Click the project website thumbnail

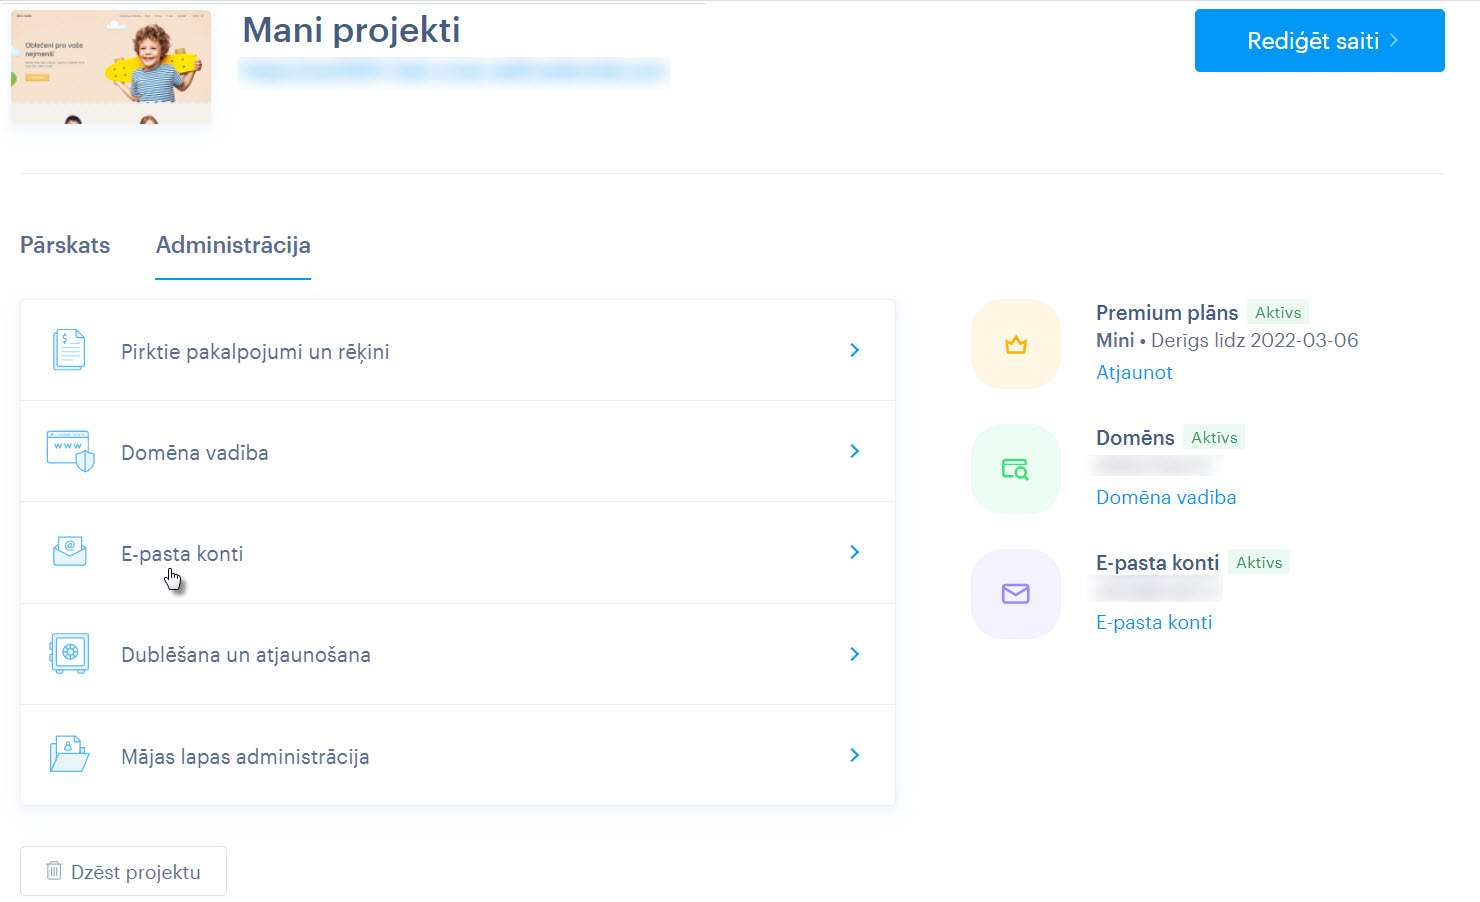pos(111,67)
